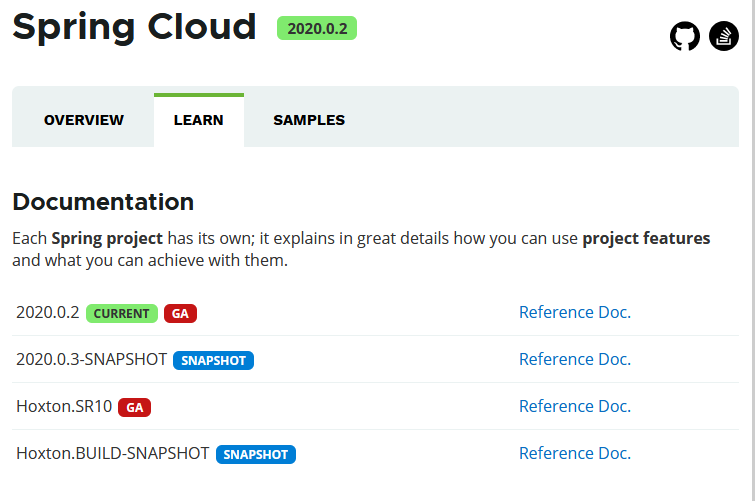The width and height of the screenshot is (755, 501).
Task: Select the Learn tab
Action: click(x=199, y=120)
